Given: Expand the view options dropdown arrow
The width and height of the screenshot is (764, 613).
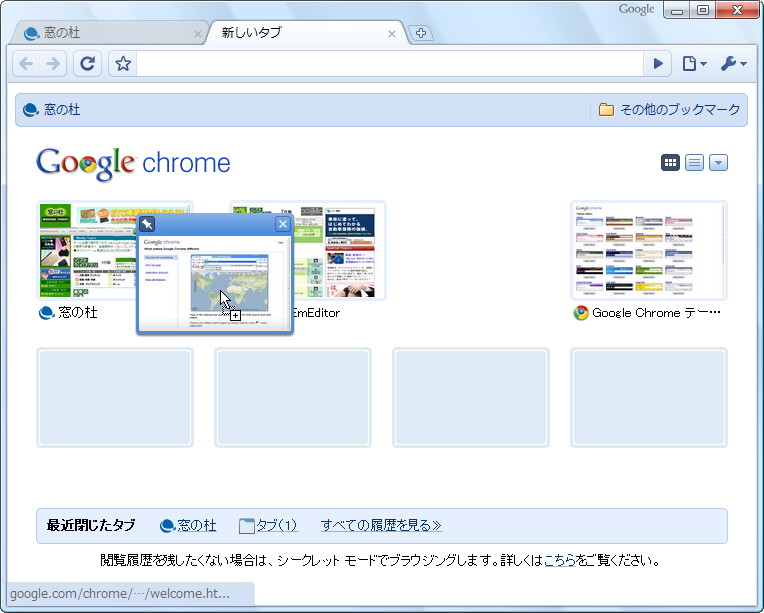Looking at the screenshot, I should pos(718,162).
